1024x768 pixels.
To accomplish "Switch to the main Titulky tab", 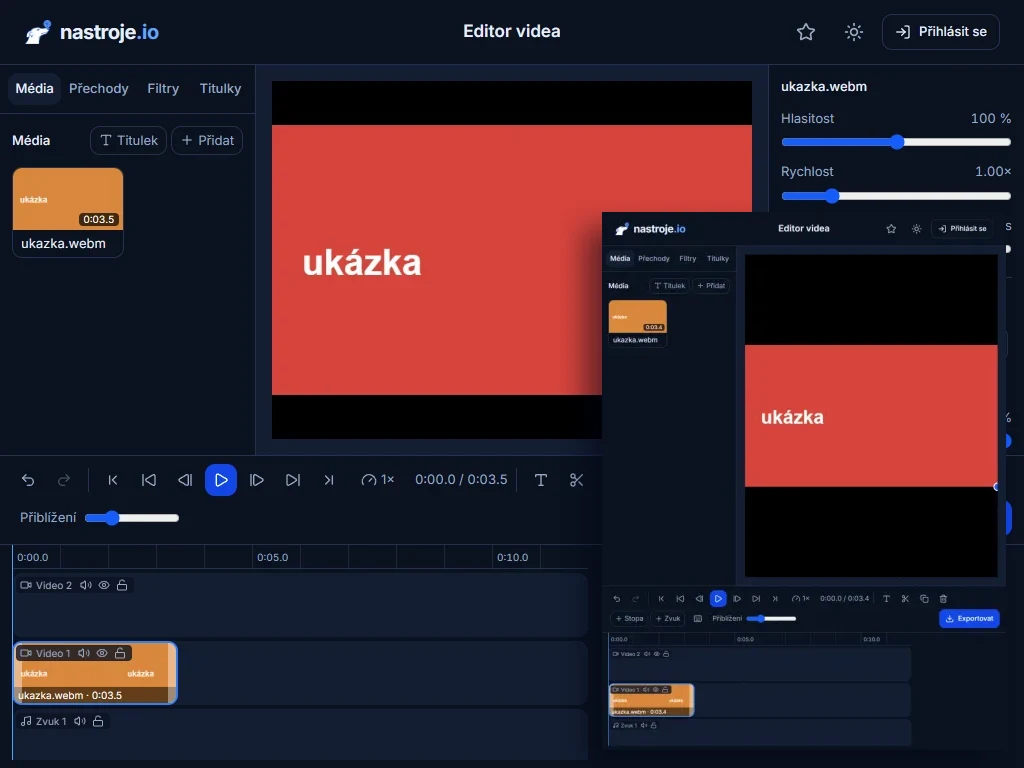I will coord(220,88).
